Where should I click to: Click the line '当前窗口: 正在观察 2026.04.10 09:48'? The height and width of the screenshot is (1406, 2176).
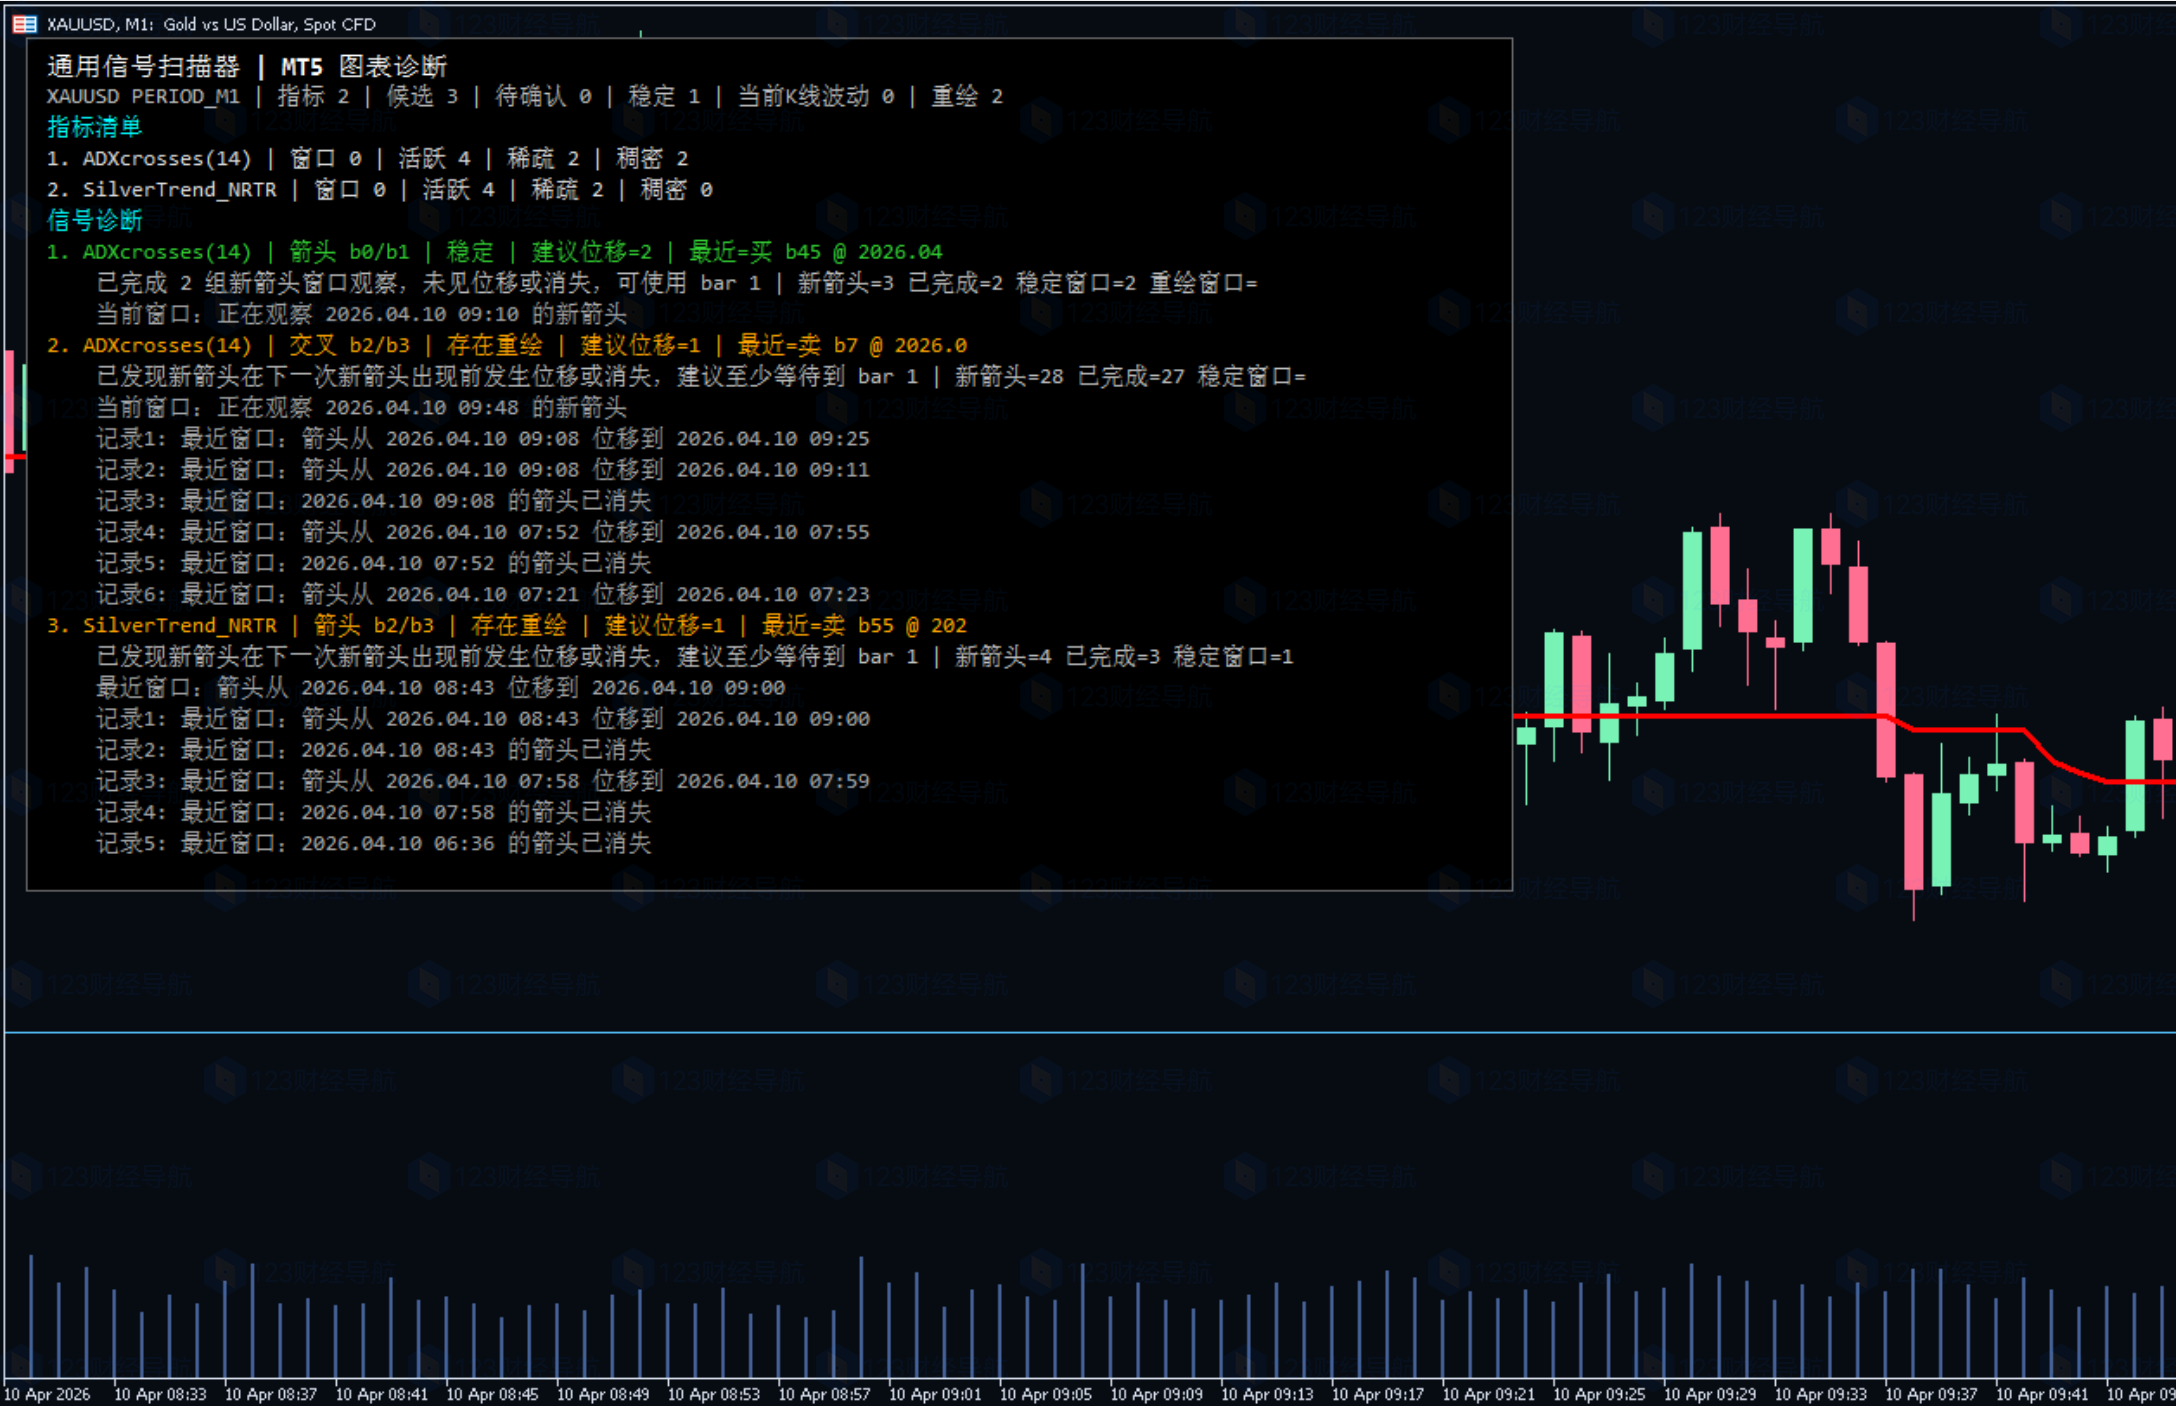(x=361, y=408)
